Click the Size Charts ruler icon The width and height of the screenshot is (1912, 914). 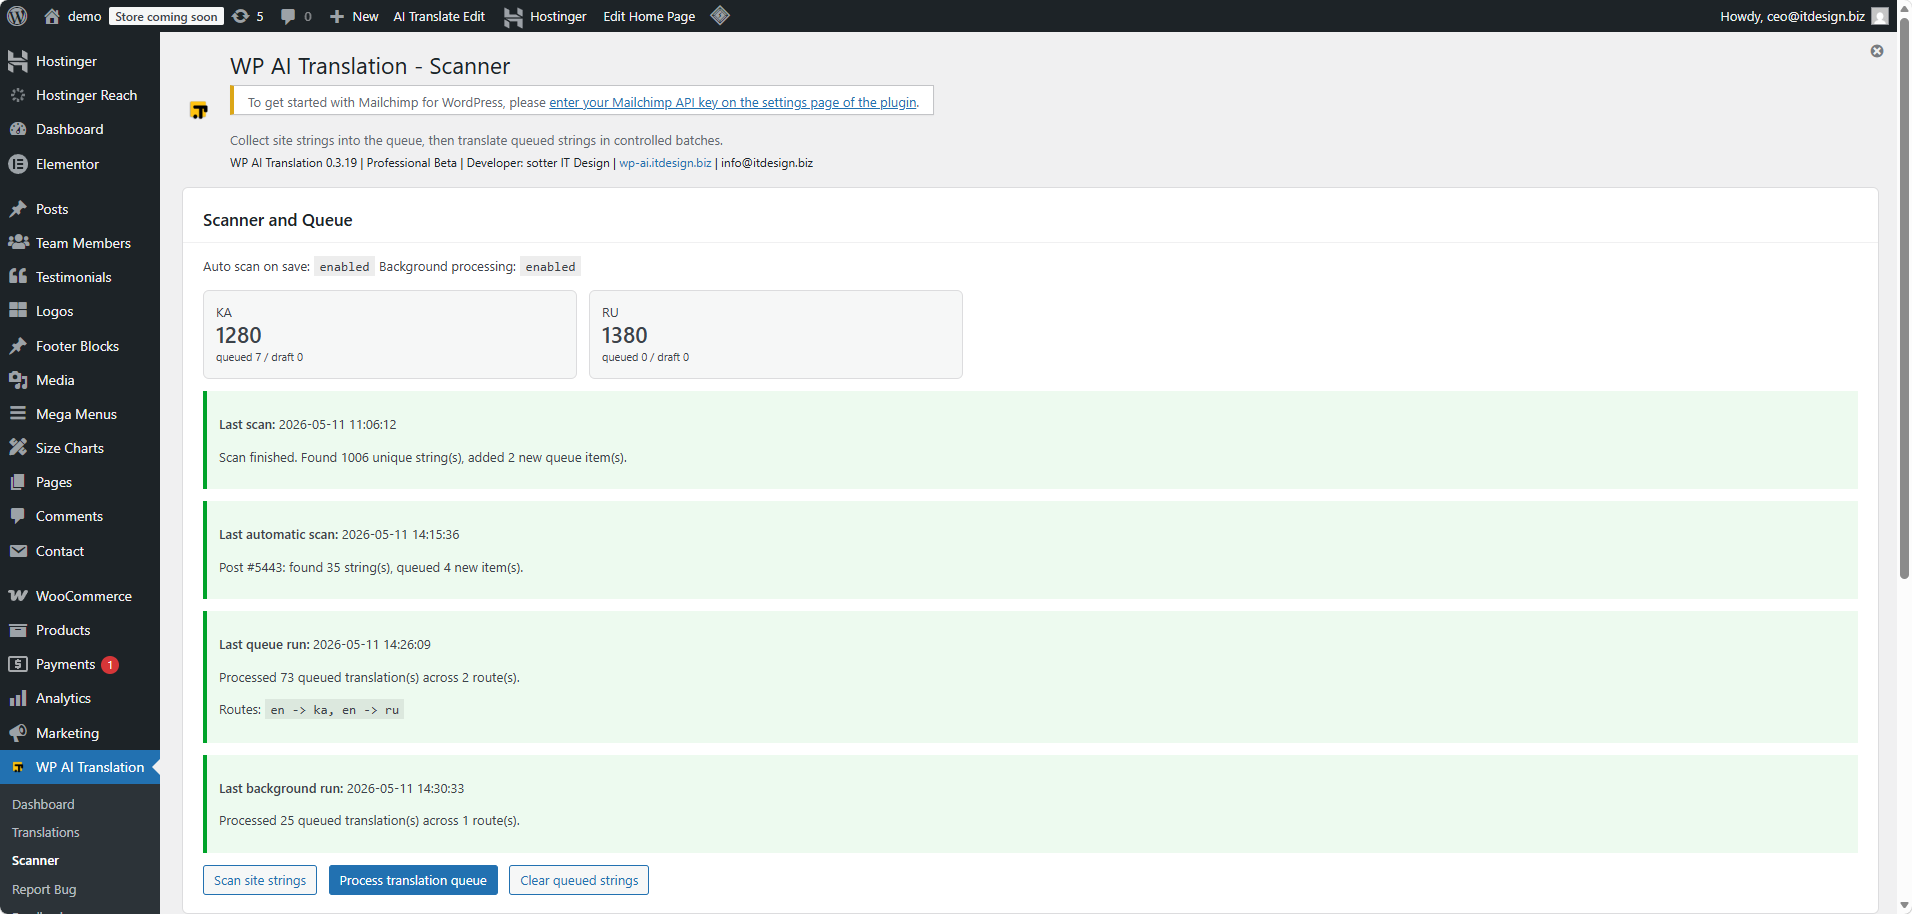[18, 448]
